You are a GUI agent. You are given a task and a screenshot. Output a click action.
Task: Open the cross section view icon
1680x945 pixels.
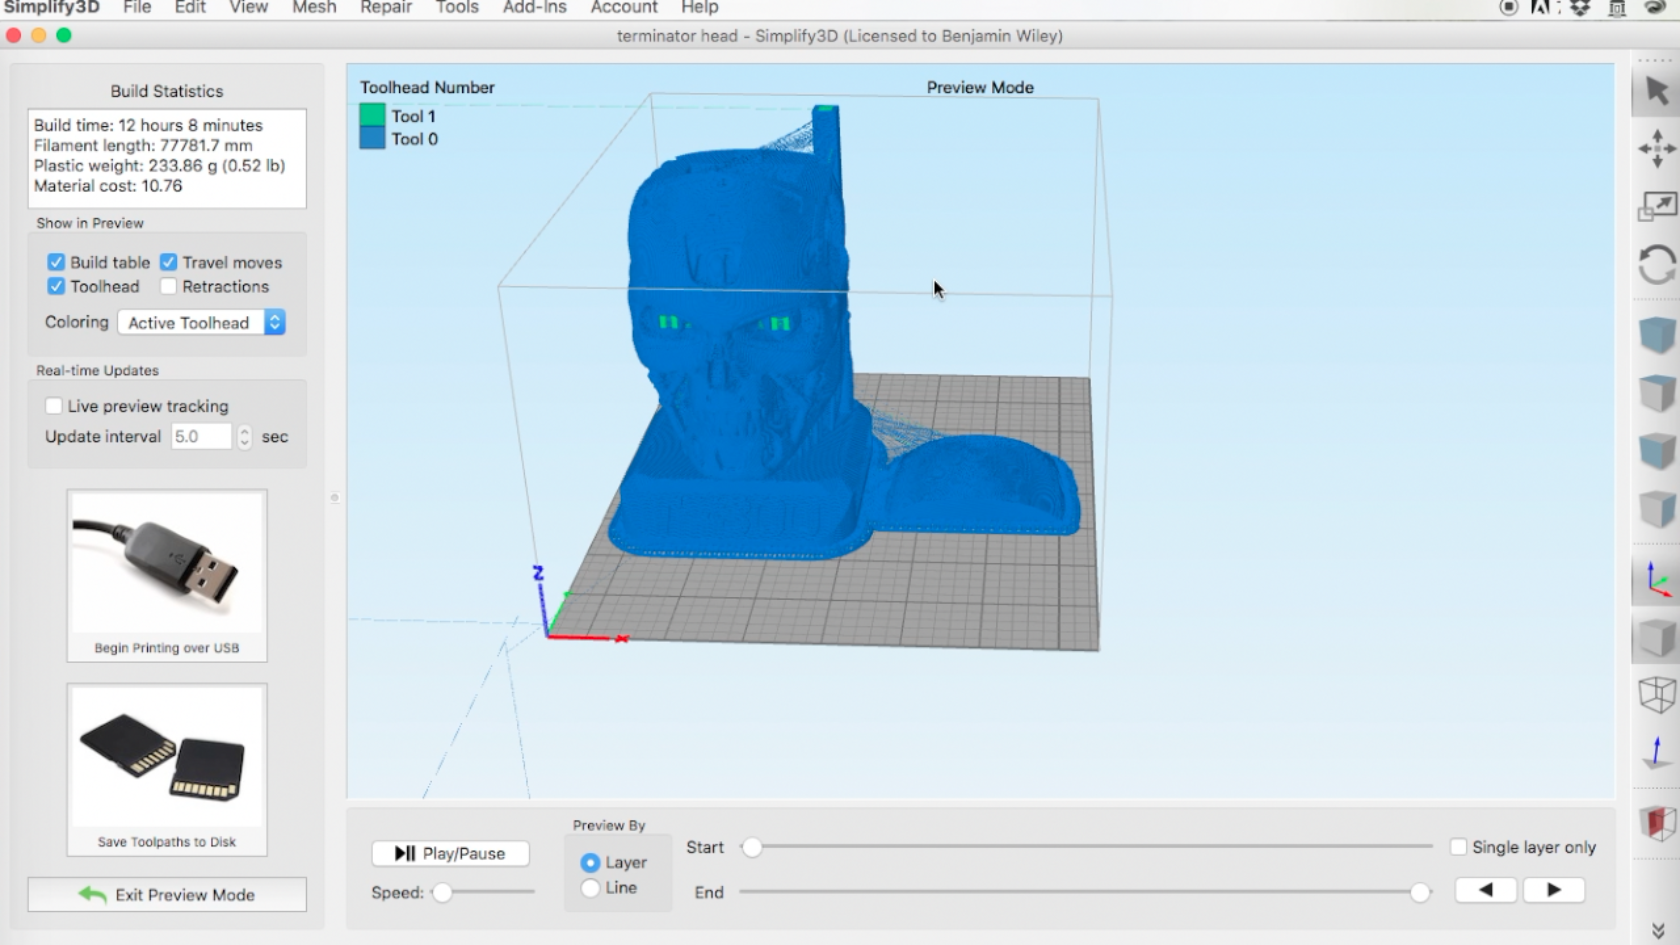(x=1656, y=822)
